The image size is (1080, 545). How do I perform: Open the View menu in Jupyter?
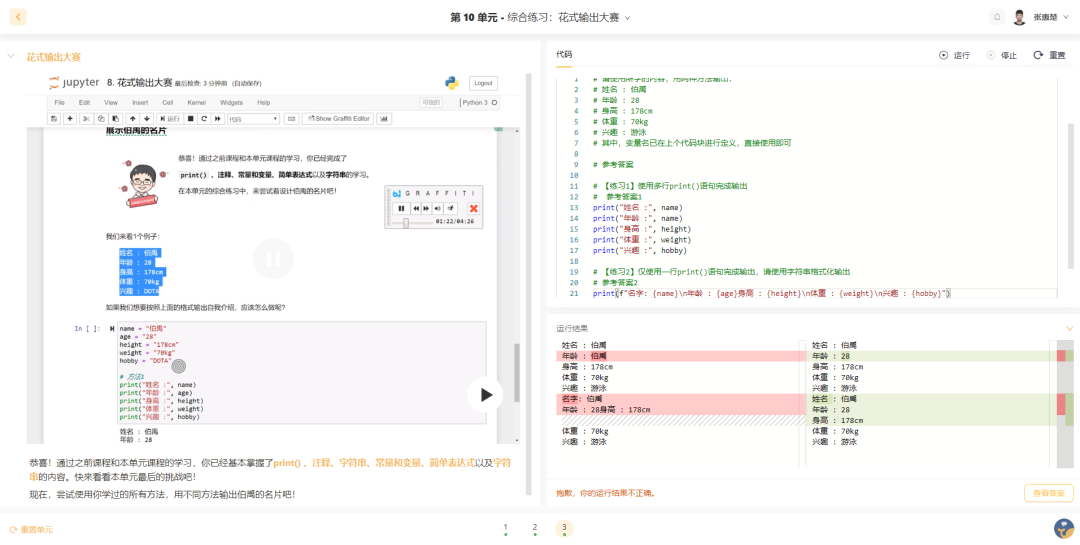pyautogui.click(x=111, y=103)
